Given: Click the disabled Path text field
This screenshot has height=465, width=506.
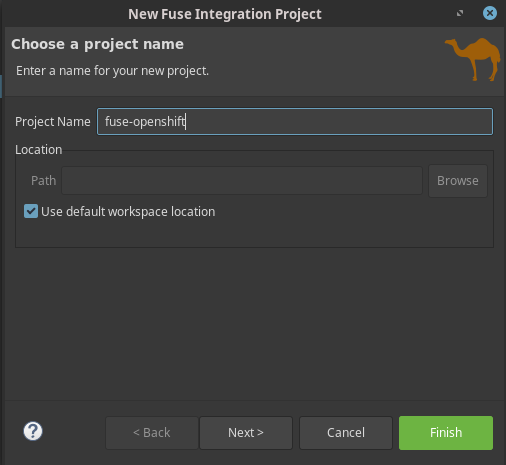Looking at the screenshot, I should click(242, 181).
